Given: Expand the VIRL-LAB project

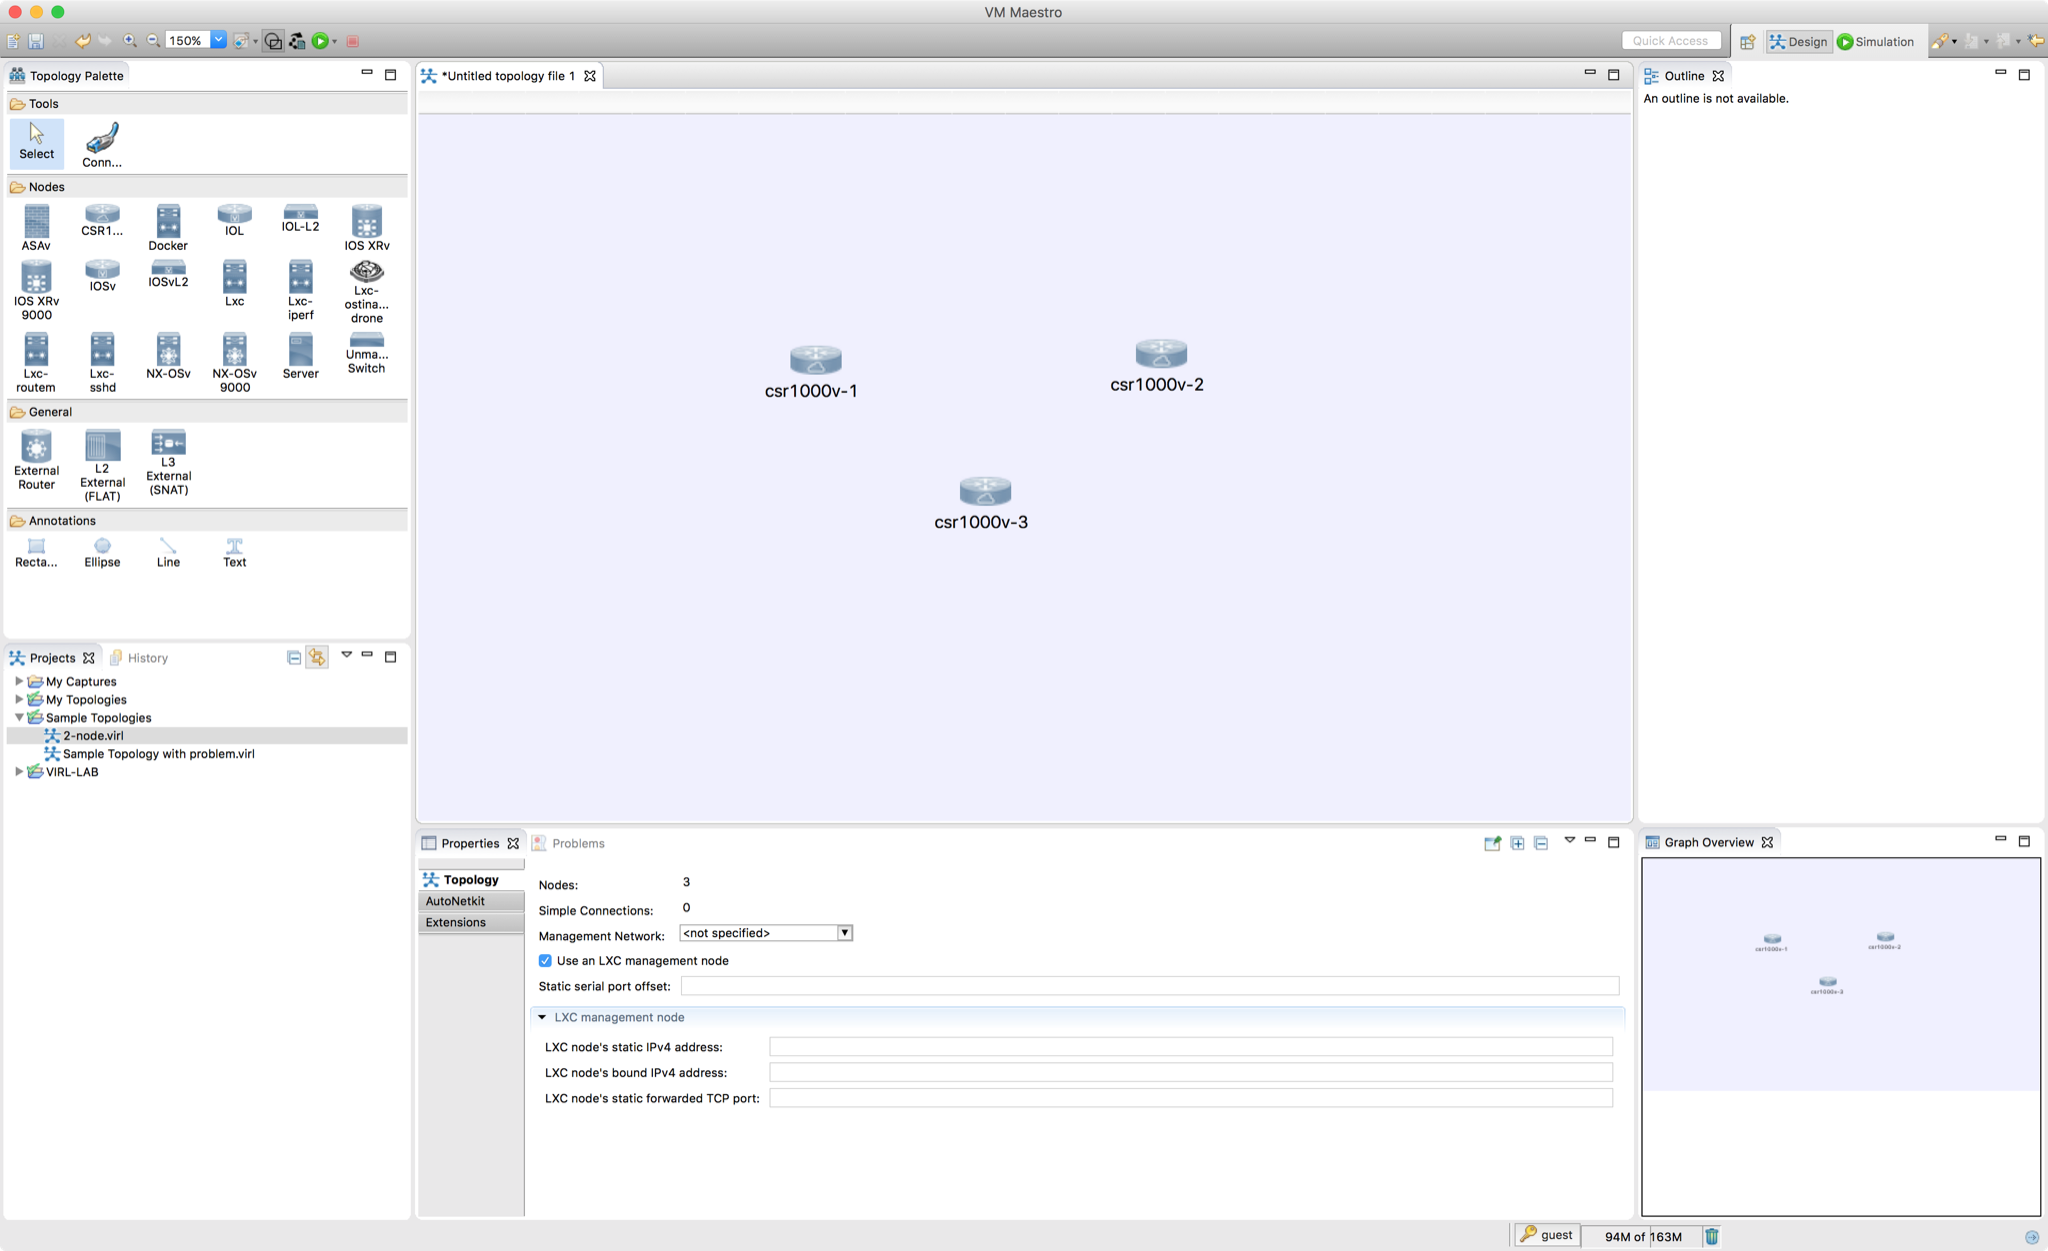Looking at the screenshot, I should pyautogui.click(x=19, y=771).
